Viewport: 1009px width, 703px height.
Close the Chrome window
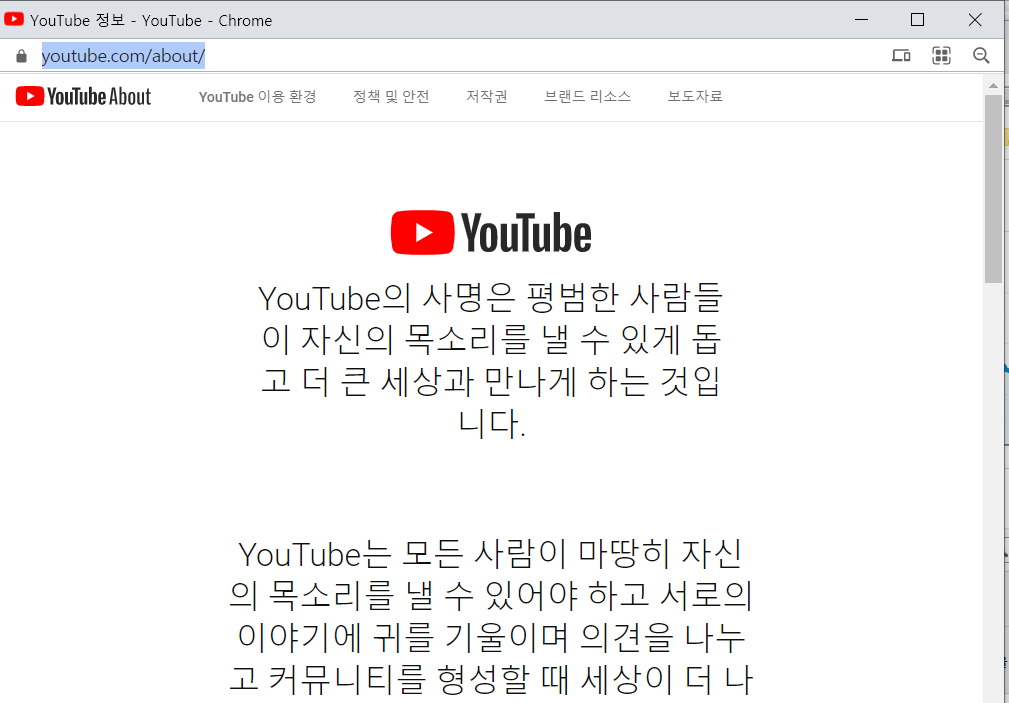(x=975, y=20)
